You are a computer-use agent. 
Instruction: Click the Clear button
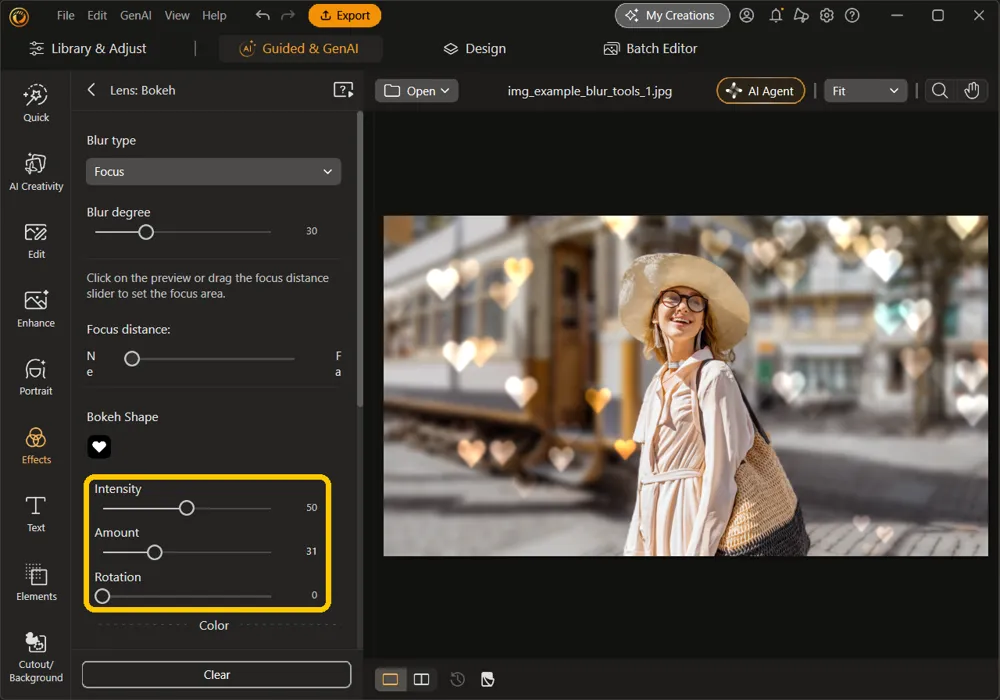(x=216, y=674)
